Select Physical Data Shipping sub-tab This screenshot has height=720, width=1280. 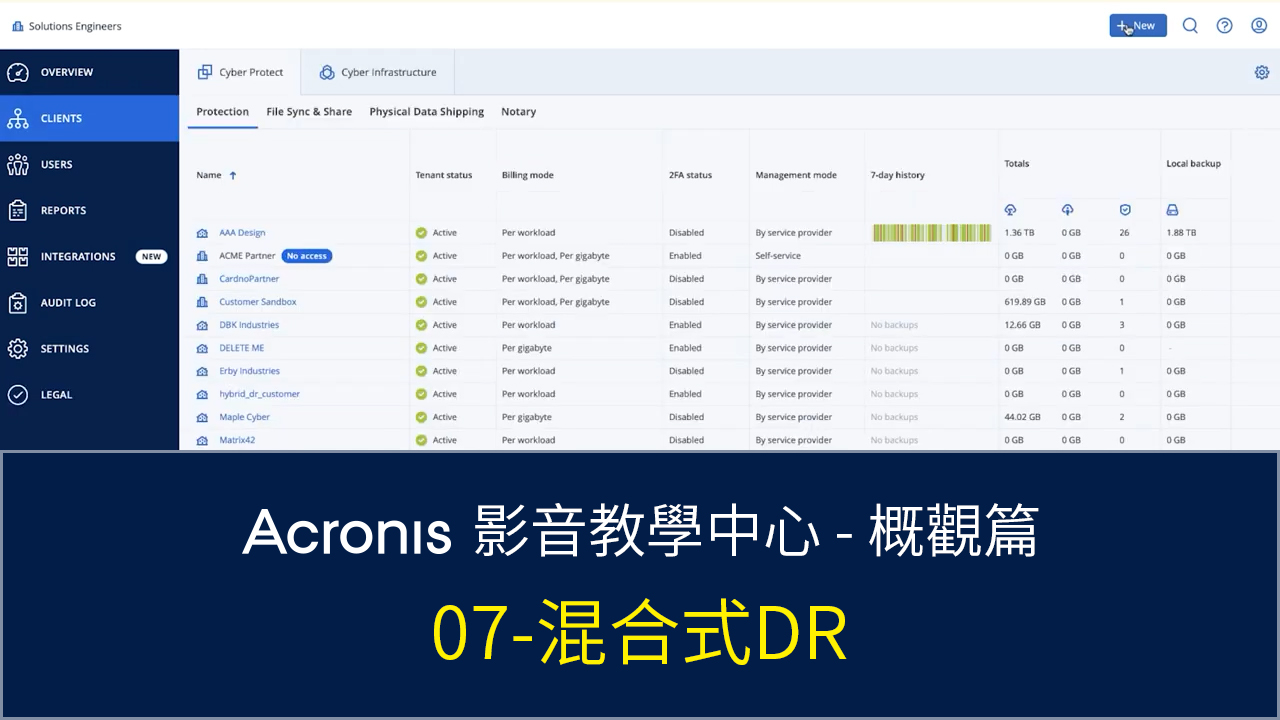click(426, 112)
